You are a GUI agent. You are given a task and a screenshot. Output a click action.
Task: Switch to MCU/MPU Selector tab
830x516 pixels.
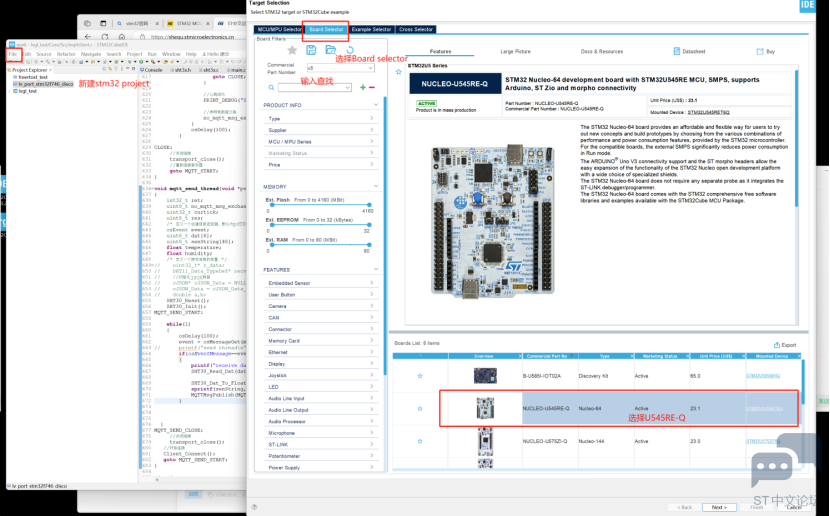(278, 29)
